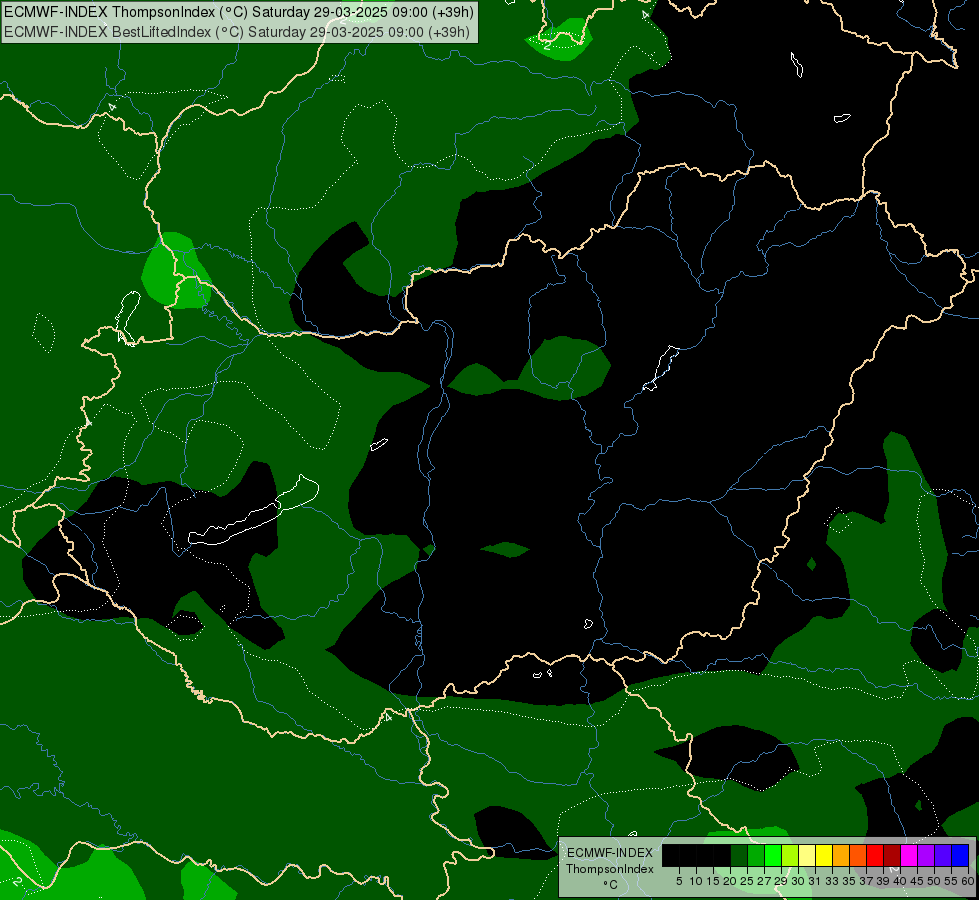Click the bright green 27-29 legend swatch
The height and width of the screenshot is (900, 979).
(x=773, y=855)
